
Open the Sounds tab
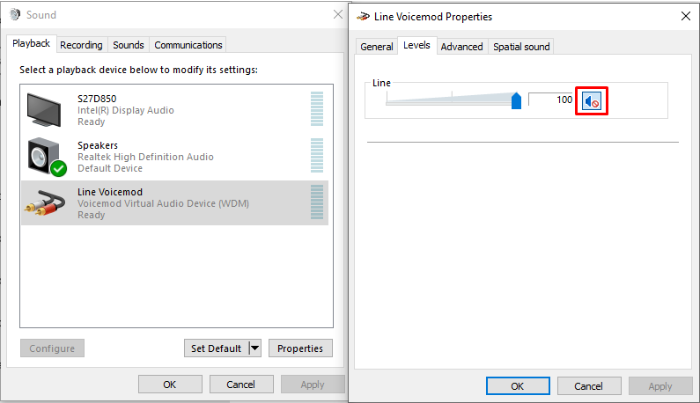128,45
